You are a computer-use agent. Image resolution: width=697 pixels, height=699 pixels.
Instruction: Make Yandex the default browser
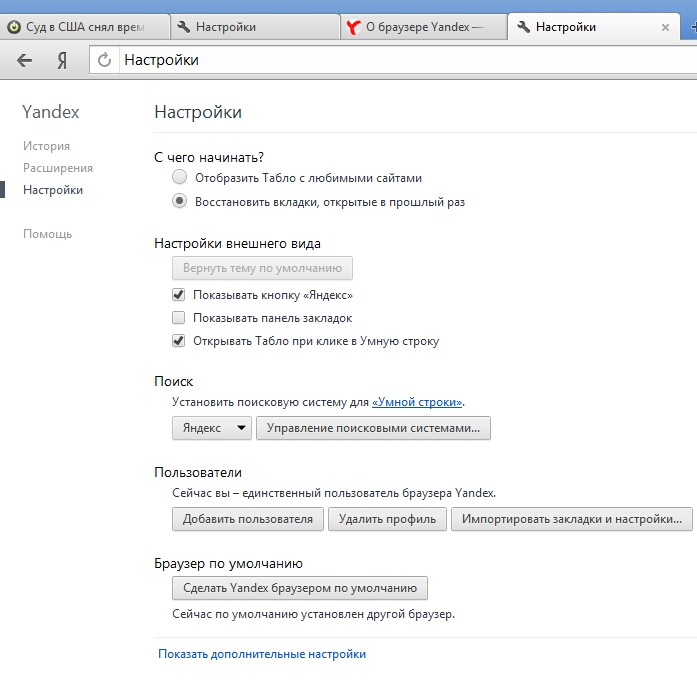click(300, 588)
